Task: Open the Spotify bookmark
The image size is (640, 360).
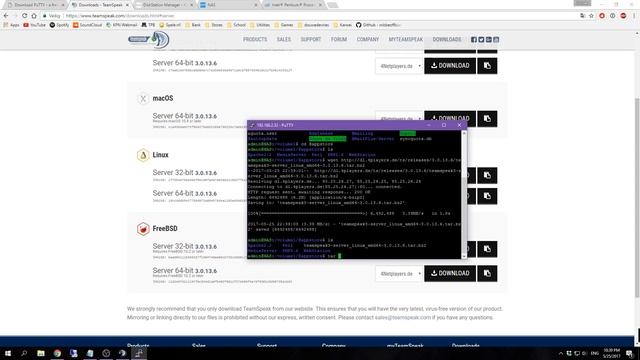Action: tap(59, 25)
